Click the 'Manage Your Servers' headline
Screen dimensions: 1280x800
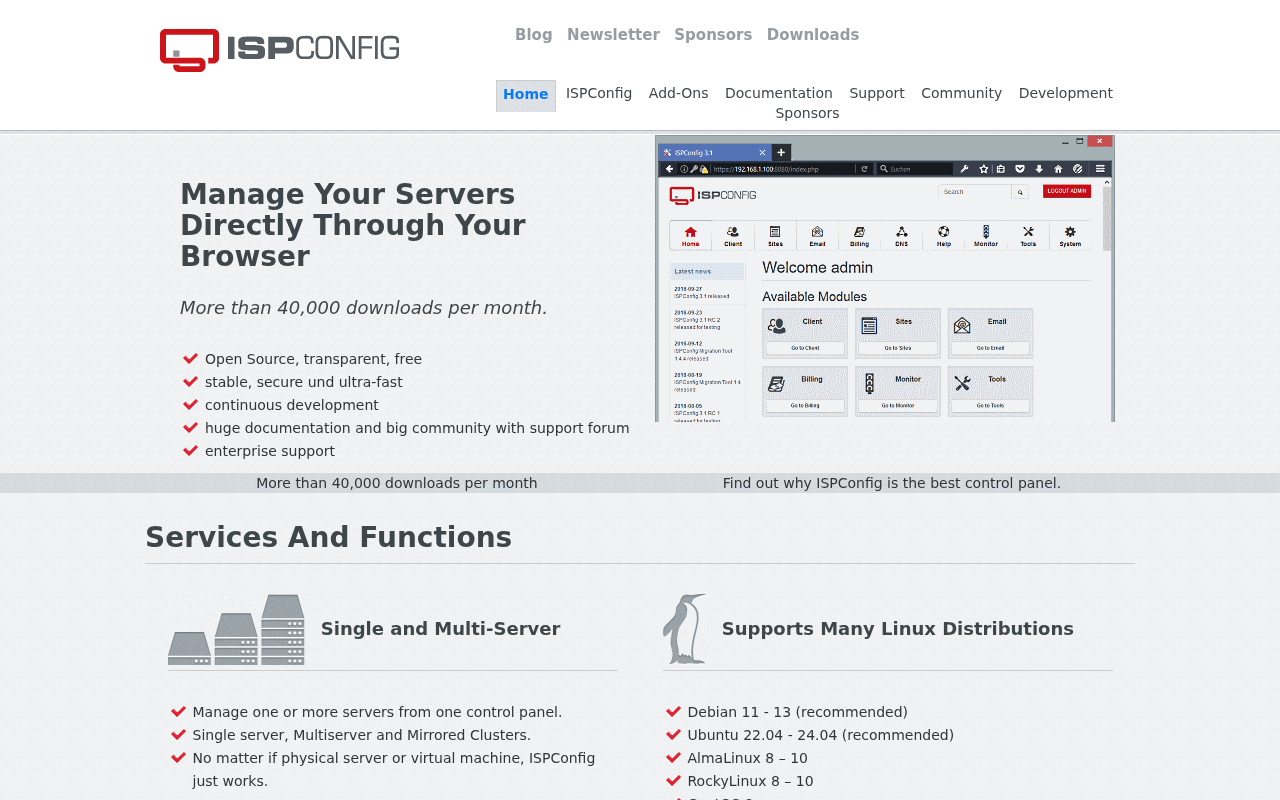(x=353, y=225)
